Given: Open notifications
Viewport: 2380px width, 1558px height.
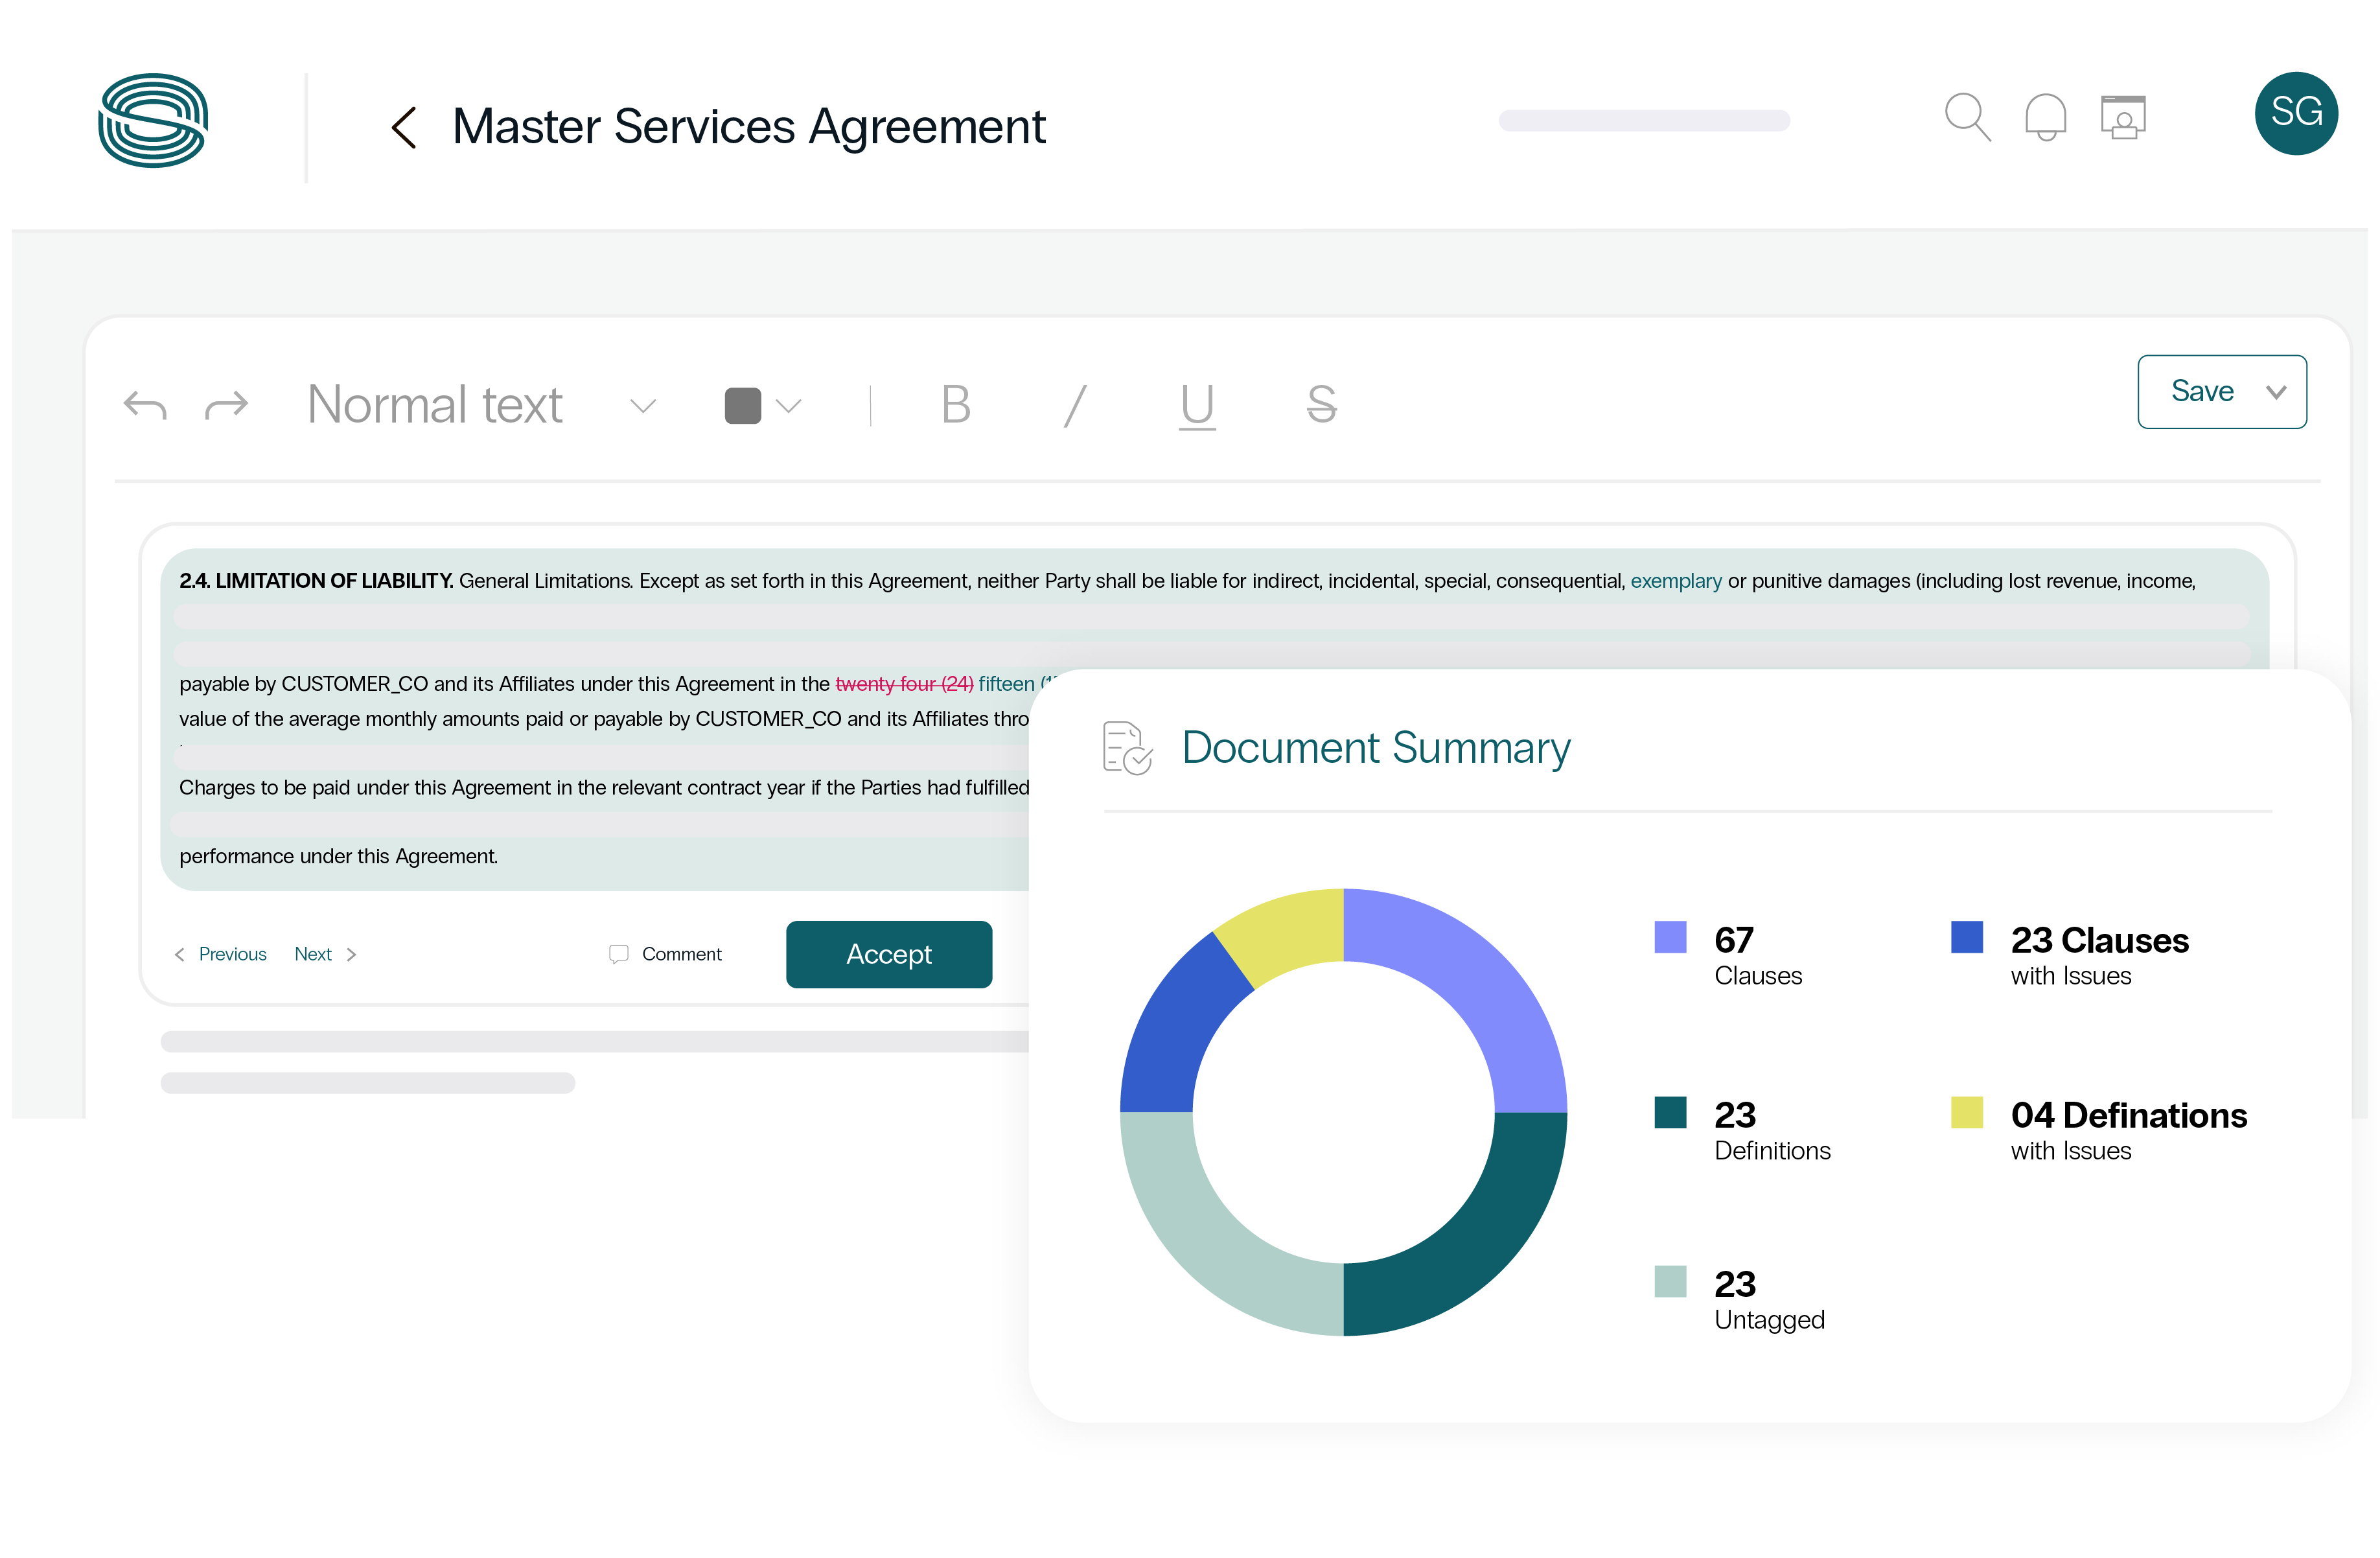Looking at the screenshot, I should click(x=2045, y=117).
